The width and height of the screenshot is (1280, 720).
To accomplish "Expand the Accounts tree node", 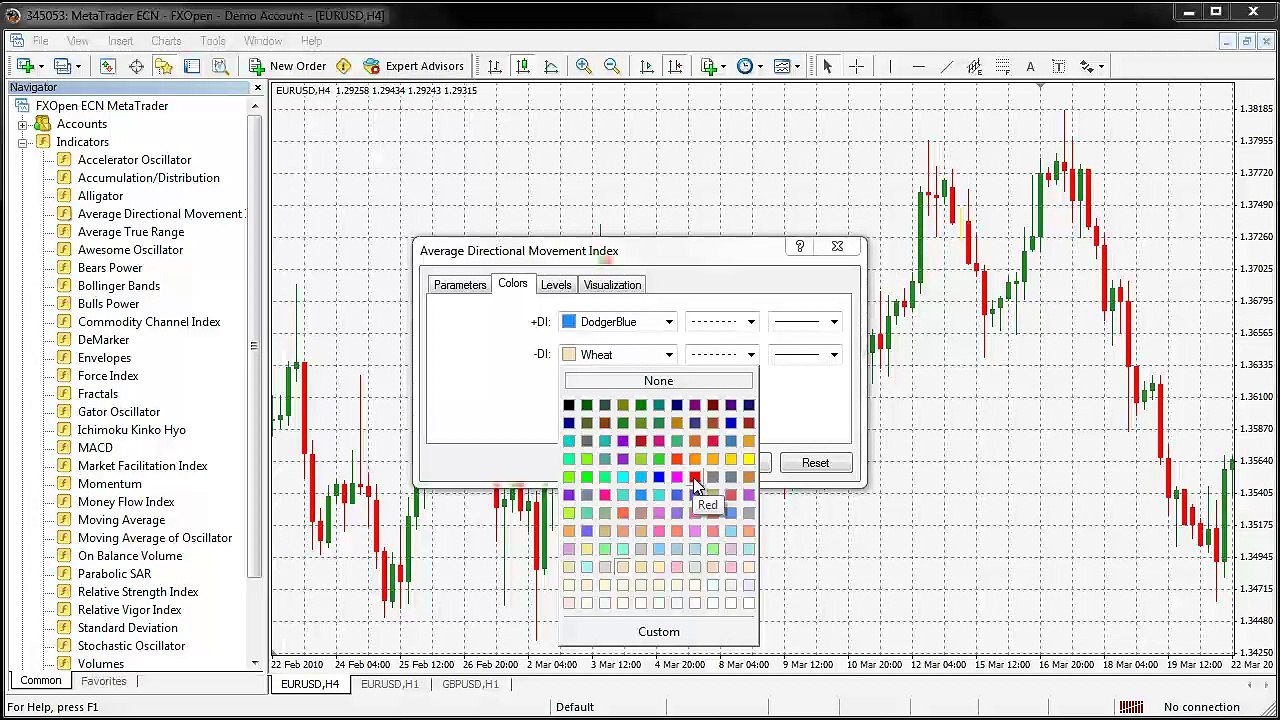I will [22, 124].
